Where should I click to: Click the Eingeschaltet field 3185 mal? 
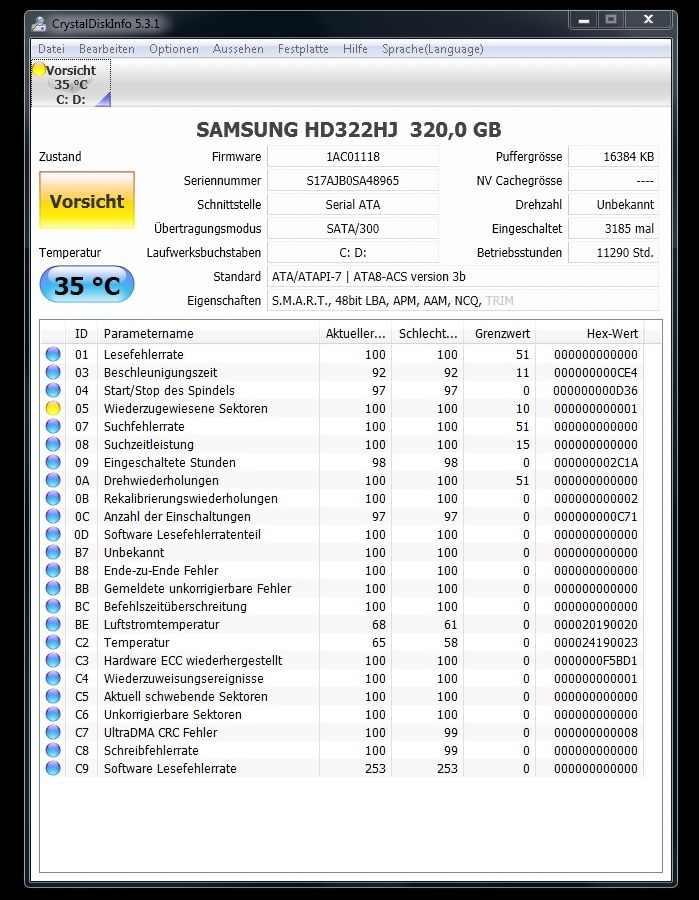pos(613,228)
